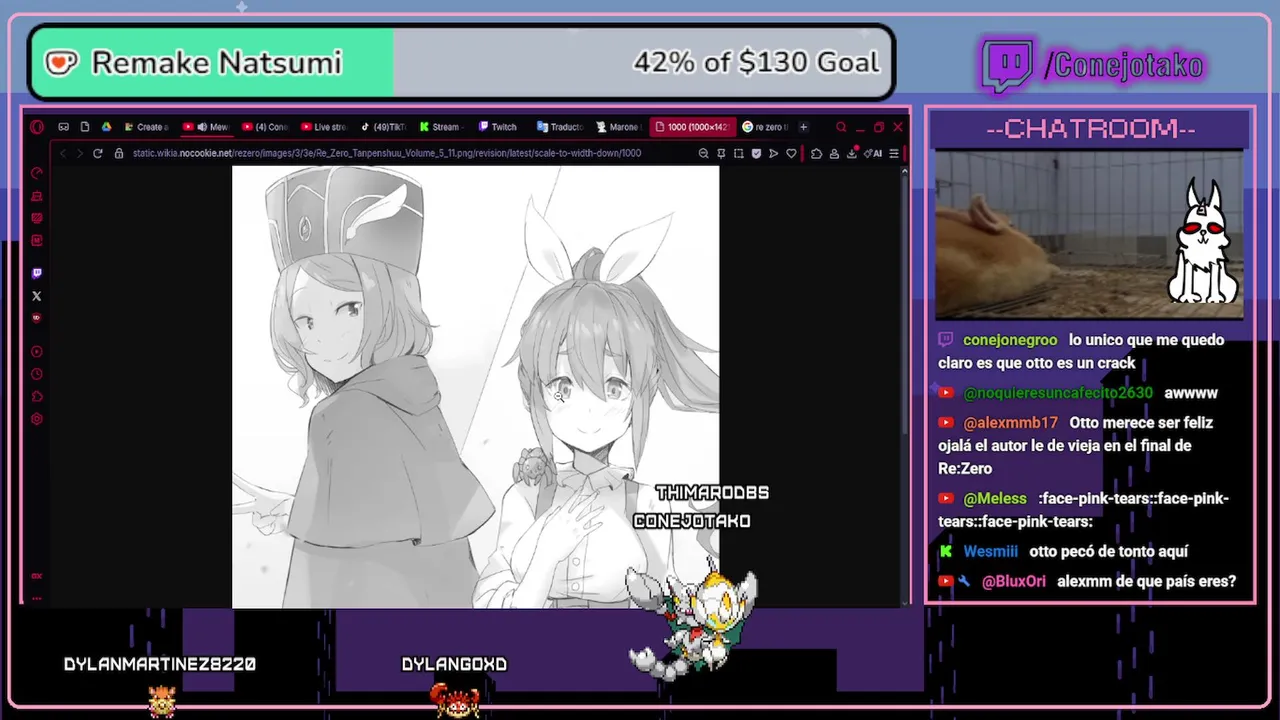This screenshot has width=1280, height=720.
Task: Click the '42% of $130 Goal' text
Action: pyautogui.click(x=756, y=62)
